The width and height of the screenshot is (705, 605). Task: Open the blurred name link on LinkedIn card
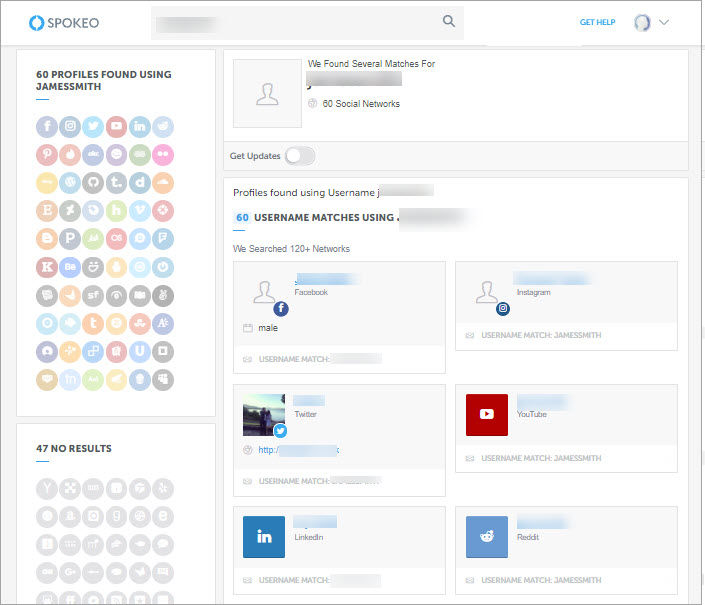[x=315, y=522]
